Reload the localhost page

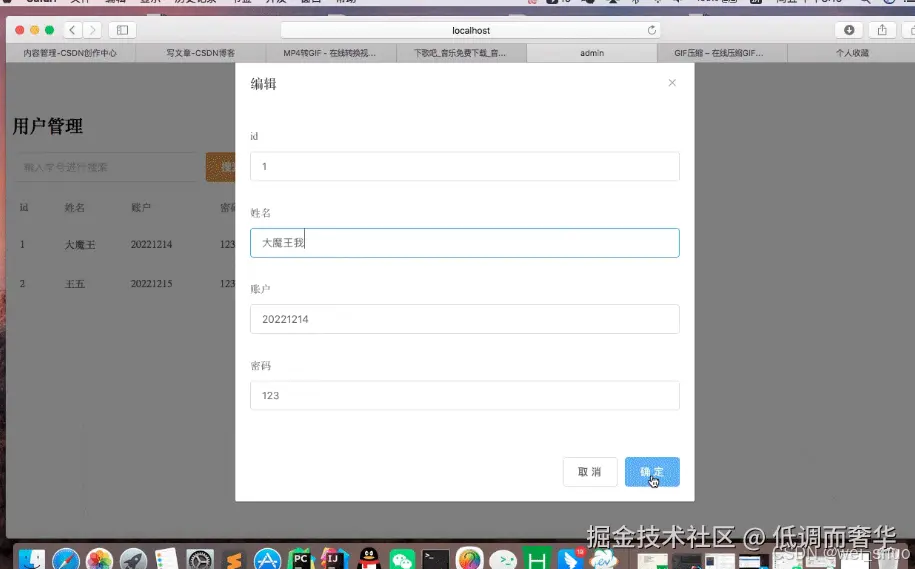pos(651,30)
